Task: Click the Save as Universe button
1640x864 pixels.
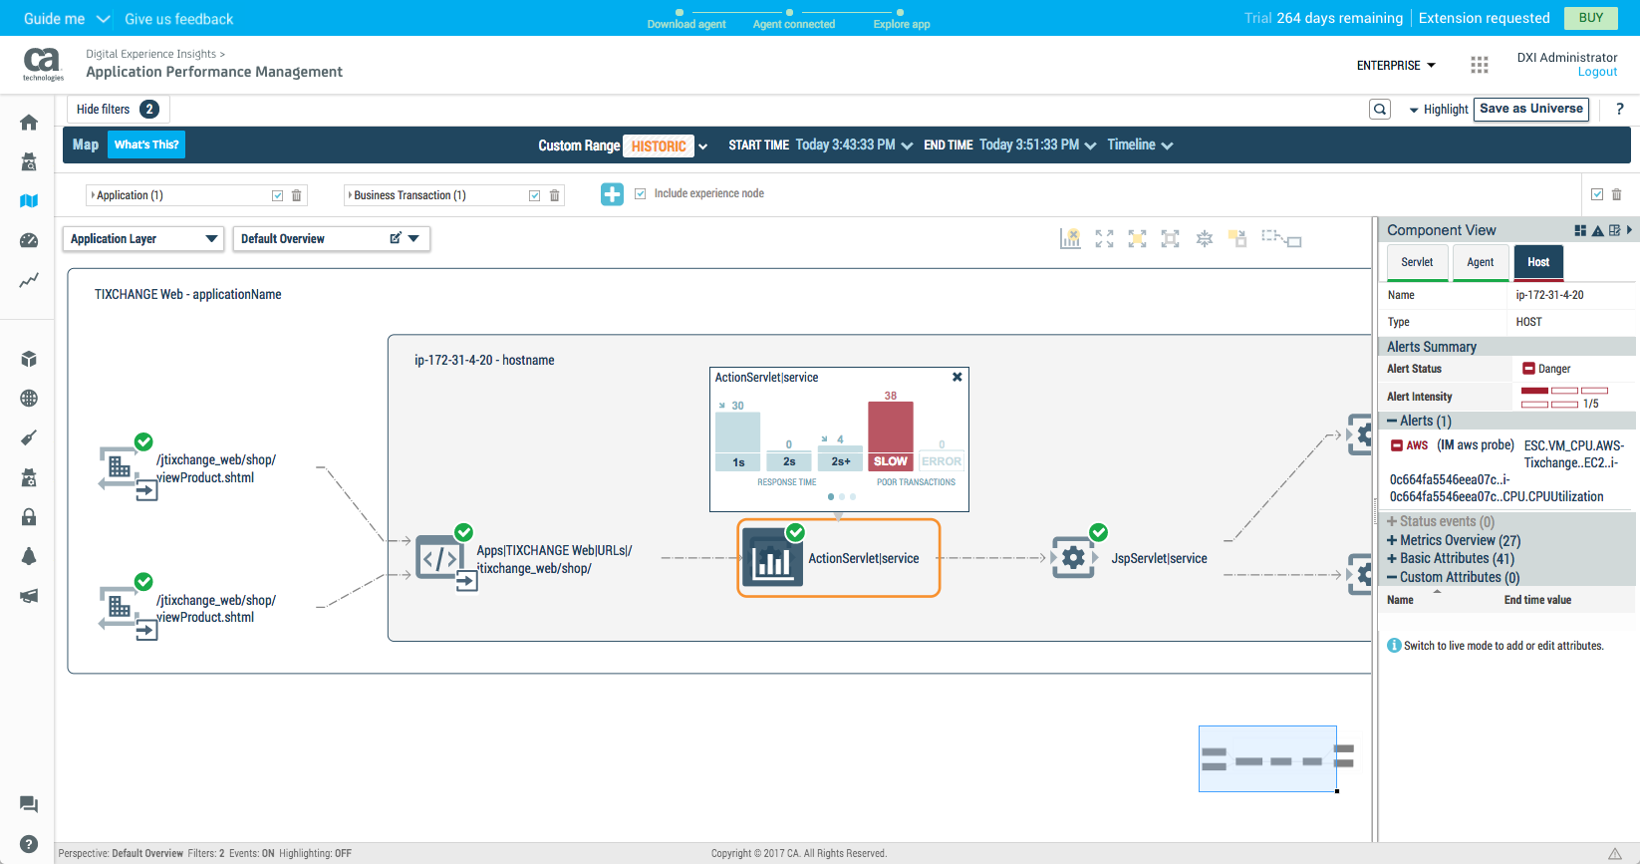Action: click(x=1531, y=109)
